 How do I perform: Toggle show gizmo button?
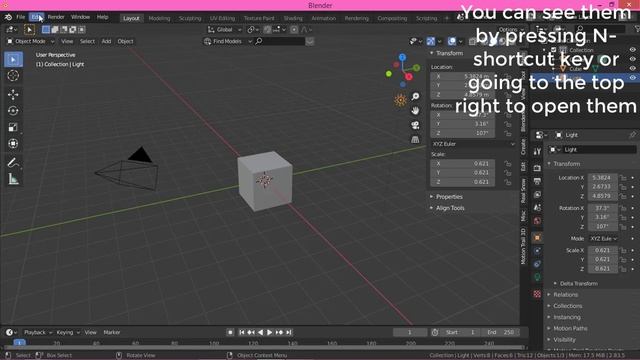point(431,41)
